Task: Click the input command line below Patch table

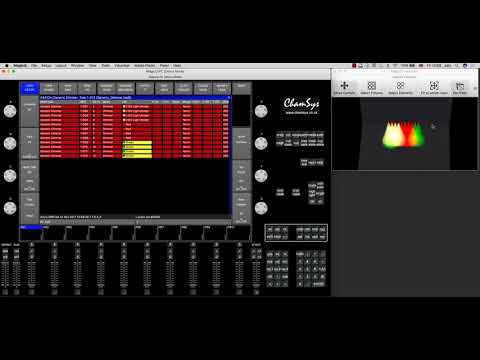Action: [x=135, y=222]
